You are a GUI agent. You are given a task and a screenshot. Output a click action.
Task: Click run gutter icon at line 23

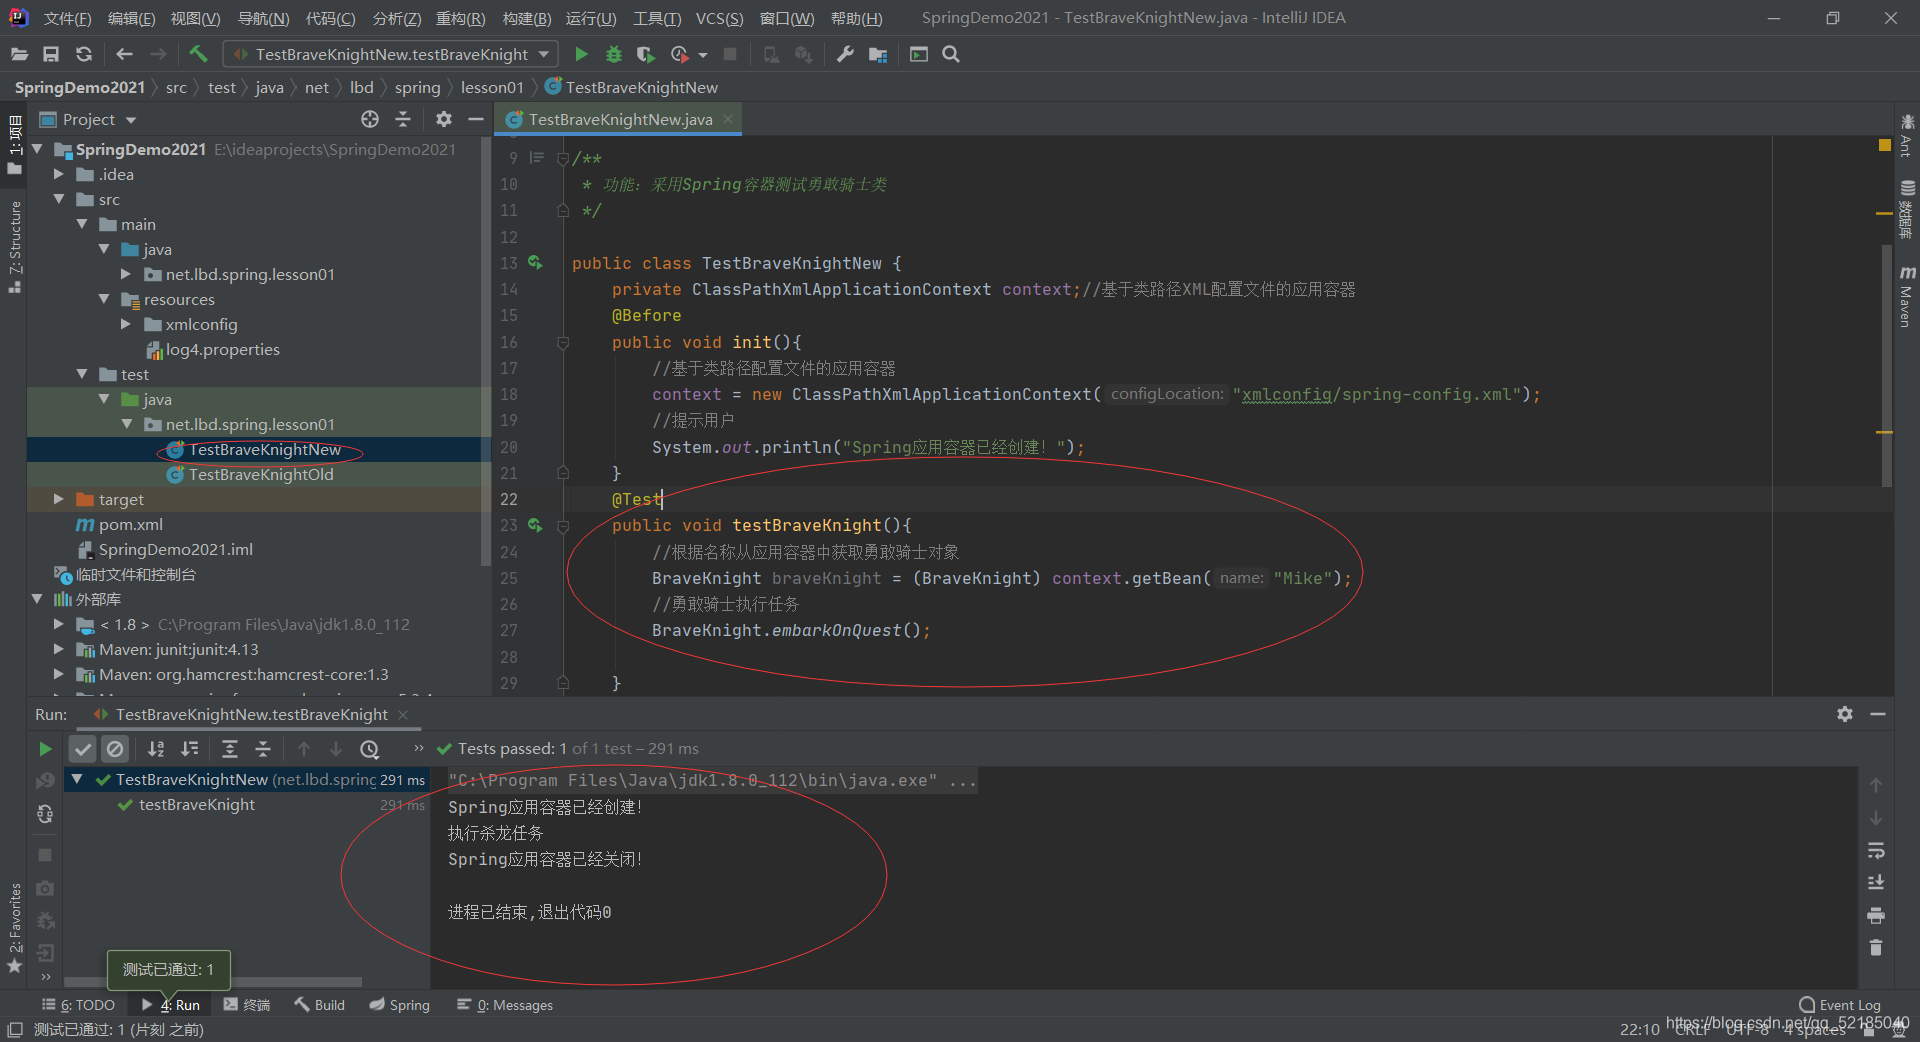click(535, 525)
